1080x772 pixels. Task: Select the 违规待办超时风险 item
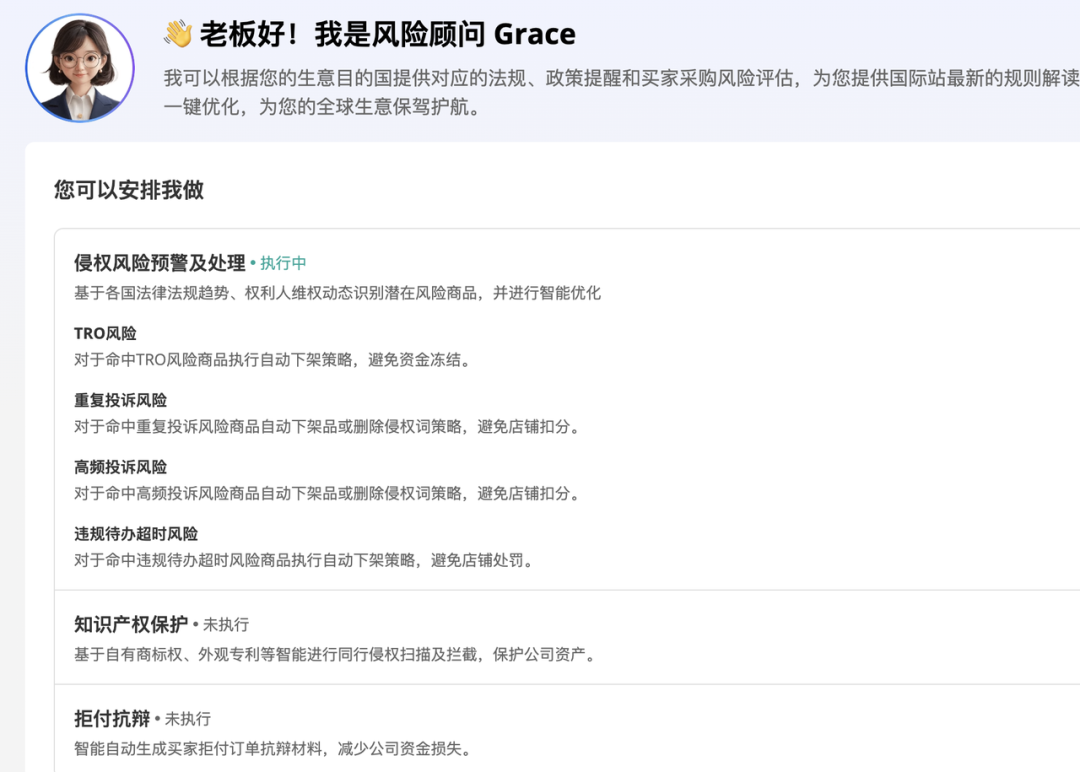[x=136, y=534]
